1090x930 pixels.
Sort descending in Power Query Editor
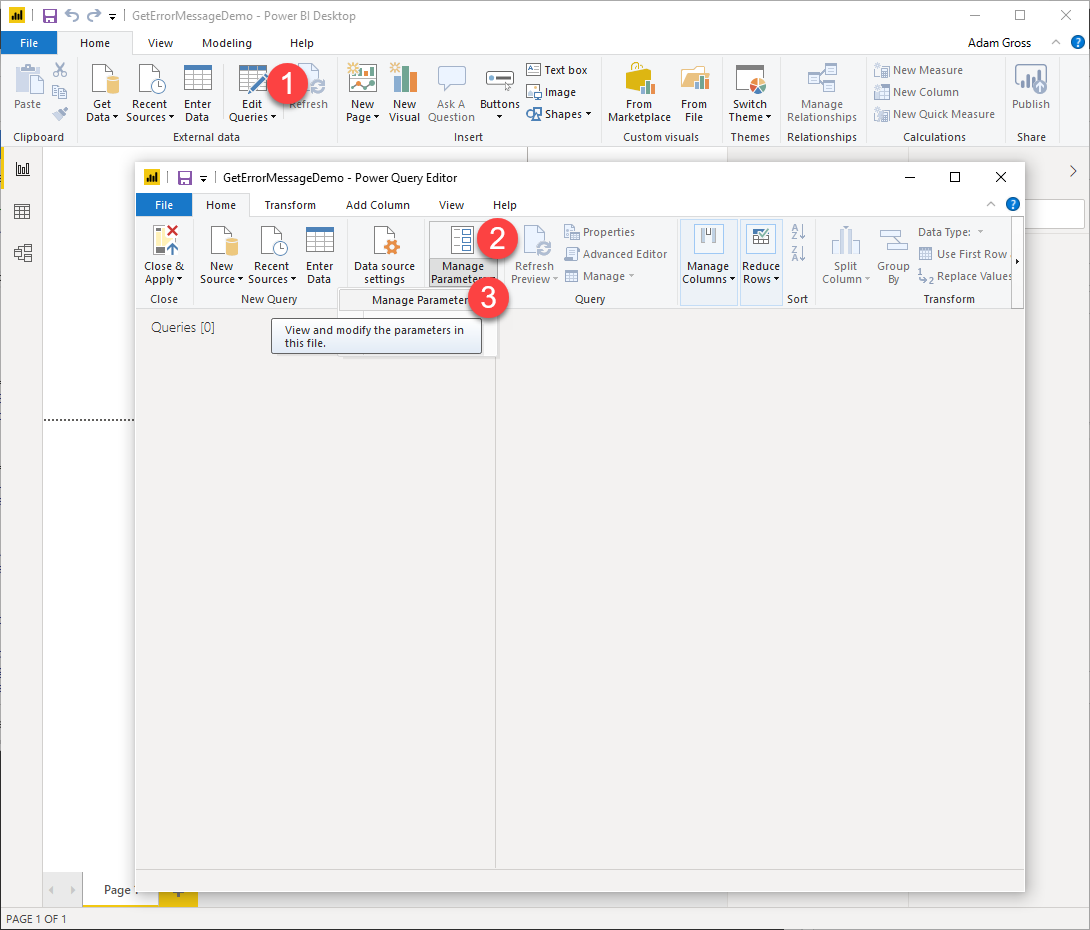[798, 254]
